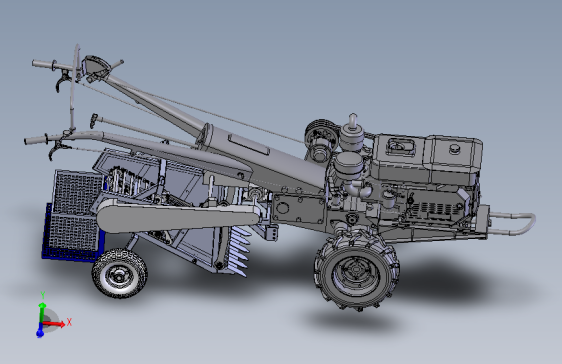Click the green Y axis of the triad
The width and height of the screenshot is (562, 364).
[x=42, y=312]
